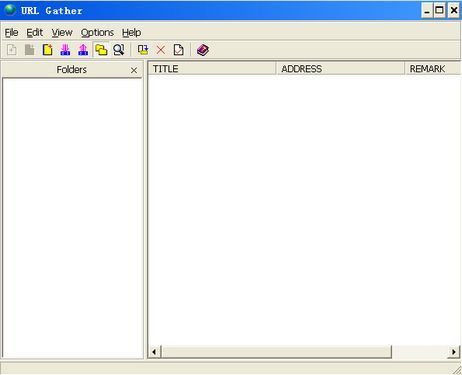This screenshot has width=462, height=375.
Task: Click the grayed-out second toolbar document icon
Action: tap(30, 50)
